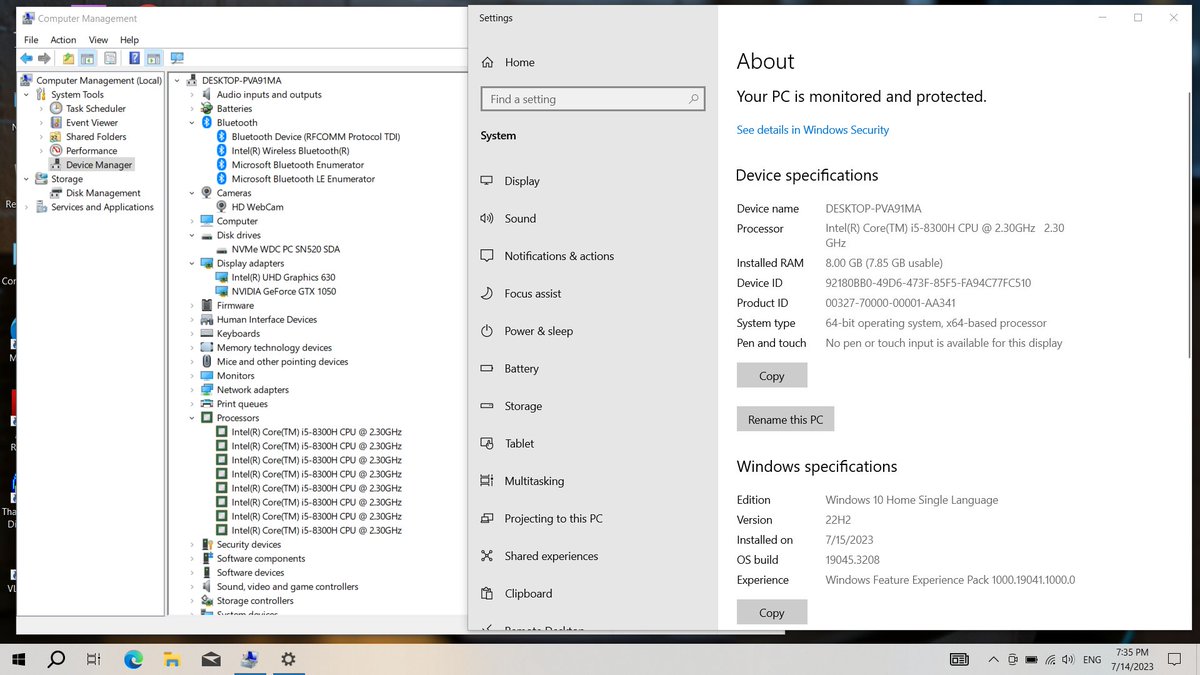Click the Display icon in Settings sidebar
This screenshot has width=1200, height=675.
[487, 181]
